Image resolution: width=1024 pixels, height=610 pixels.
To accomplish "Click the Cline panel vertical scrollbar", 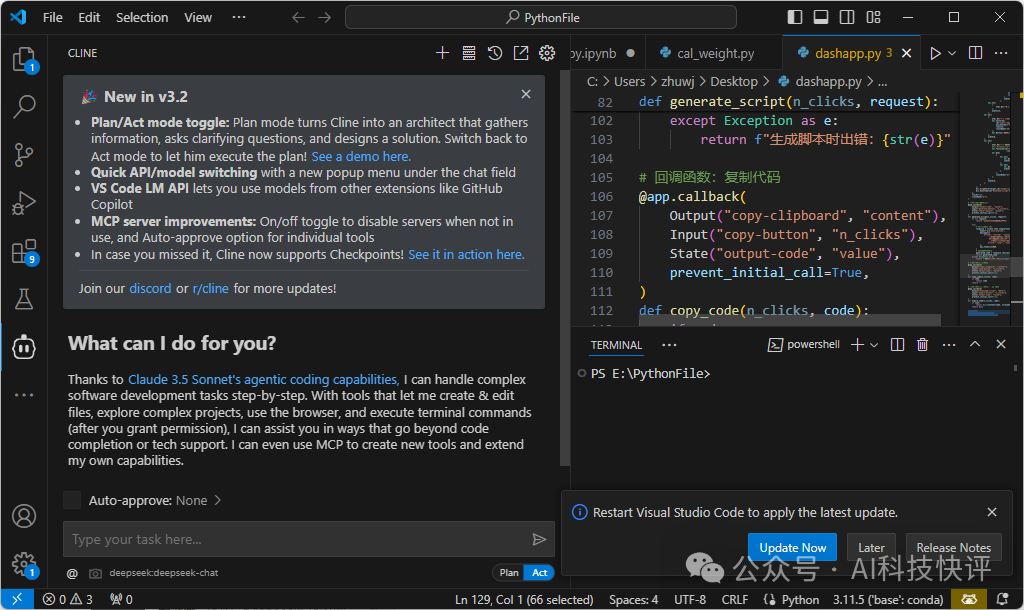I will coord(565,268).
